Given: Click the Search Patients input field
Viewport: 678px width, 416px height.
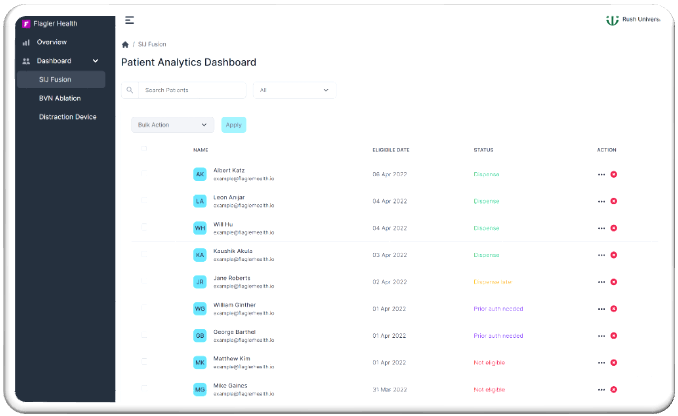Looking at the screenshot, I should pos(192,90).
